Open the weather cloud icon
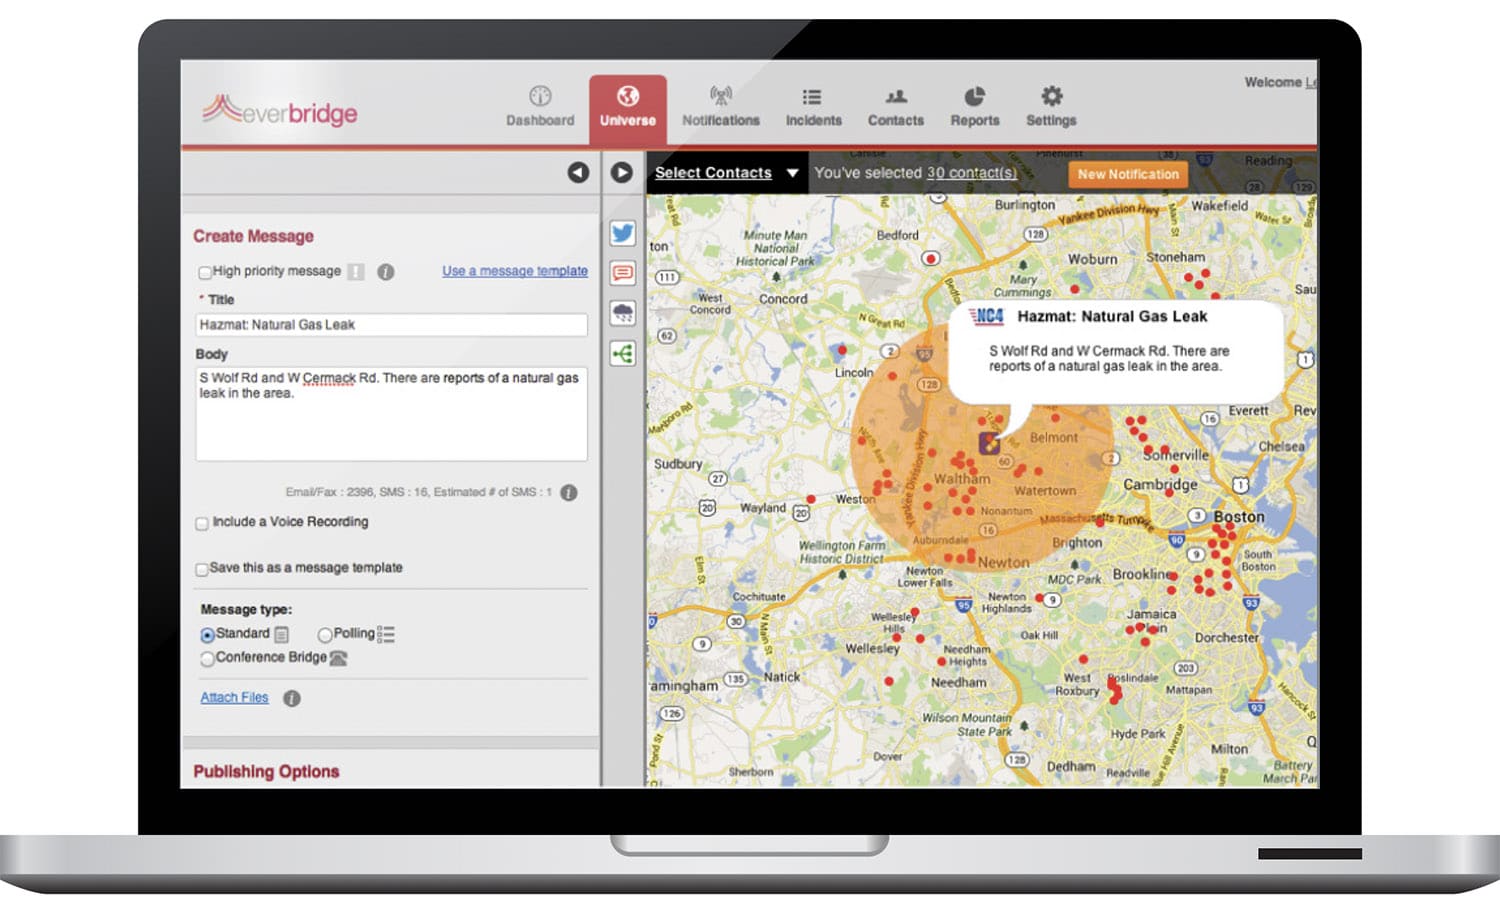The width and height of the screenshot is (1500, 921). [x=622, y=313]
